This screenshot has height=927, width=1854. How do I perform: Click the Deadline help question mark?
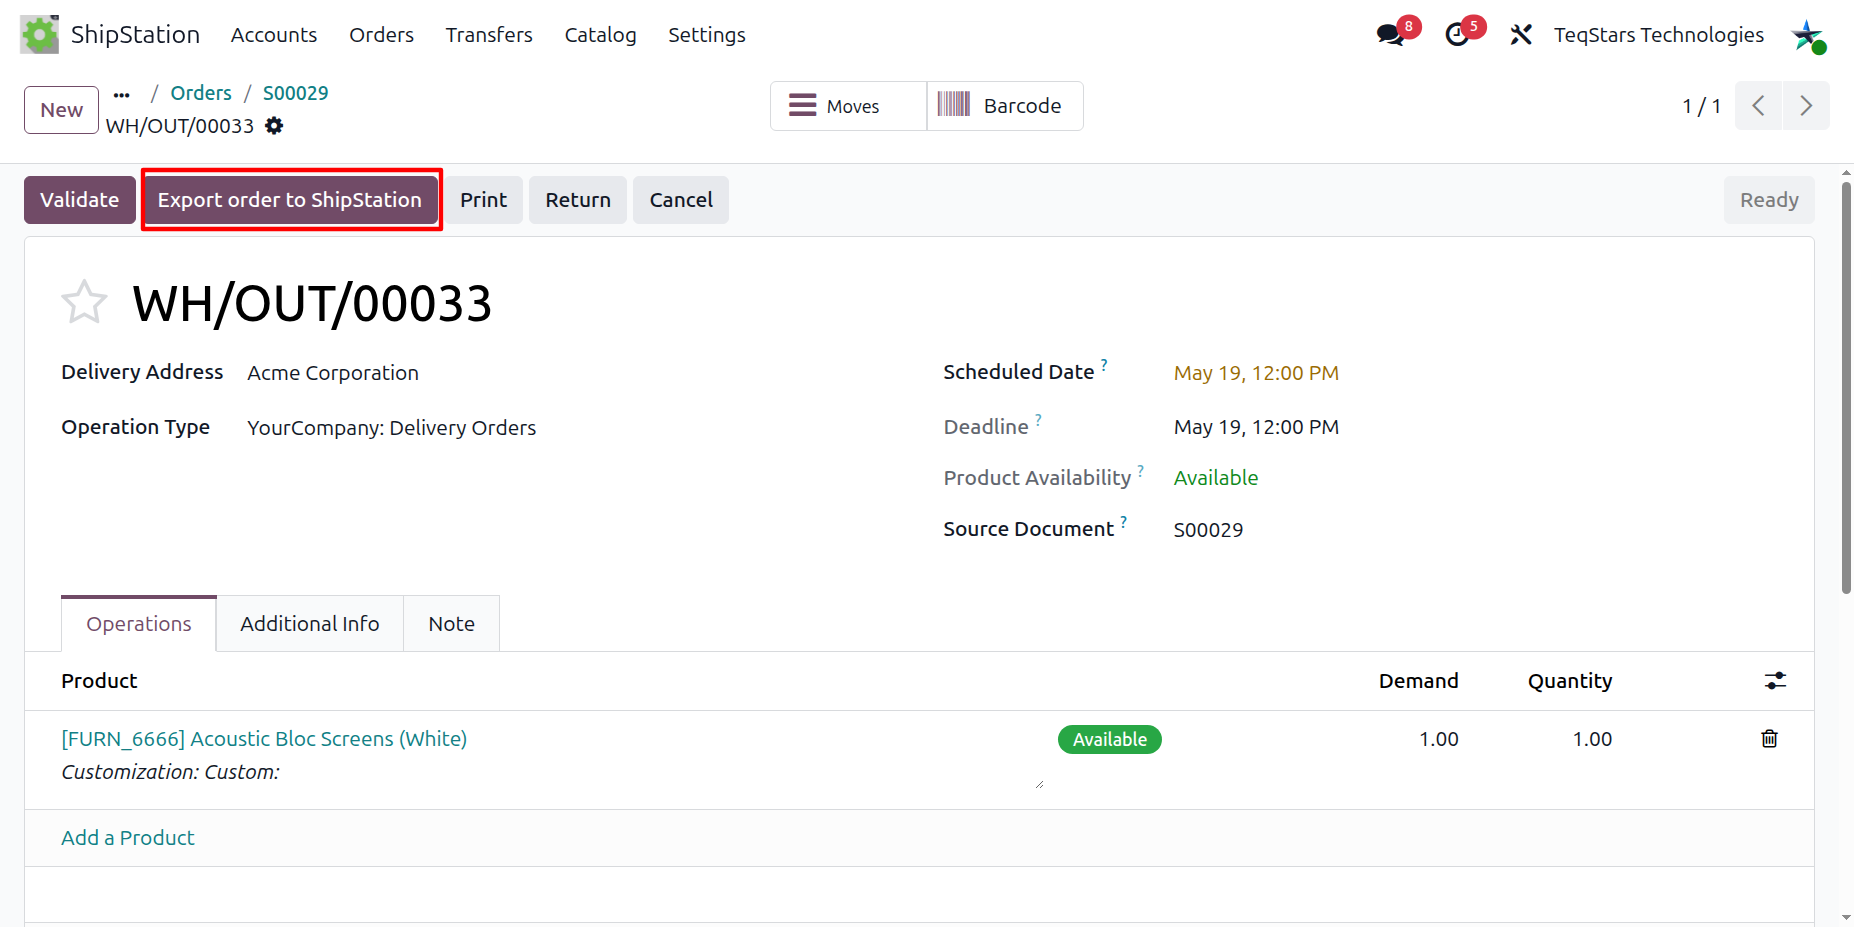click(1038, 419)
